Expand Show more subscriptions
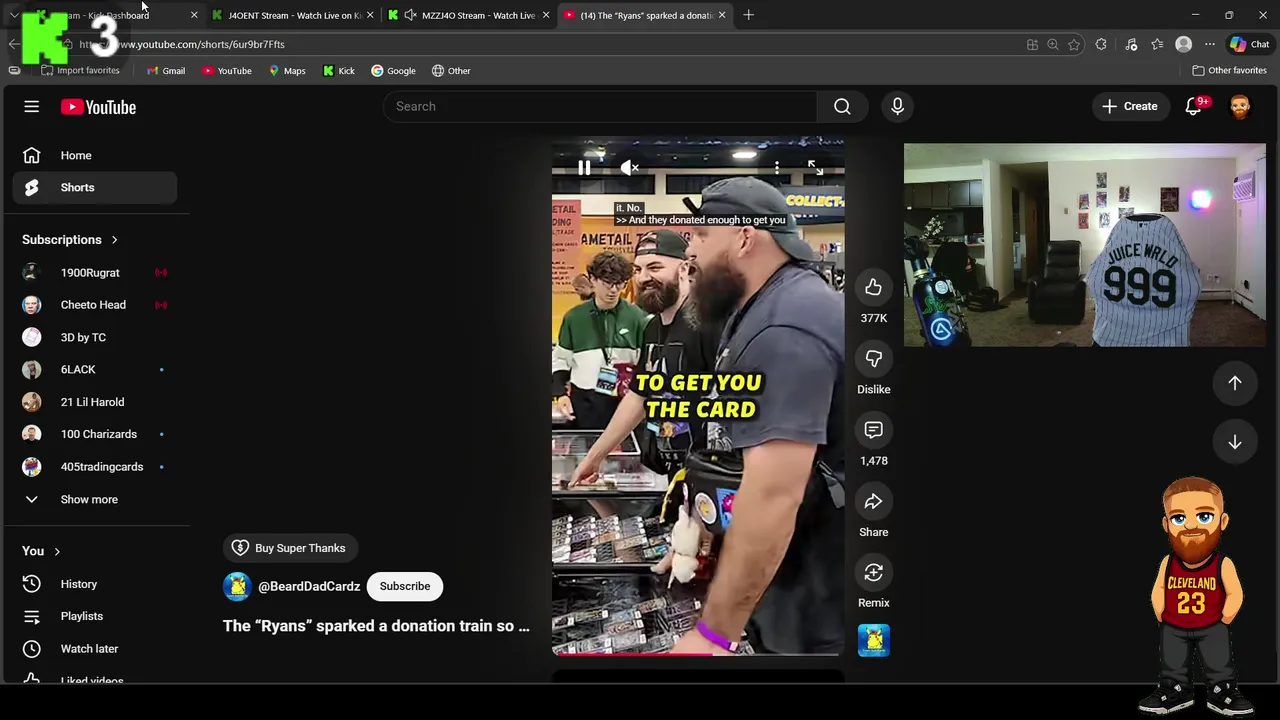The image size is (1280, 720). [95, 499]
